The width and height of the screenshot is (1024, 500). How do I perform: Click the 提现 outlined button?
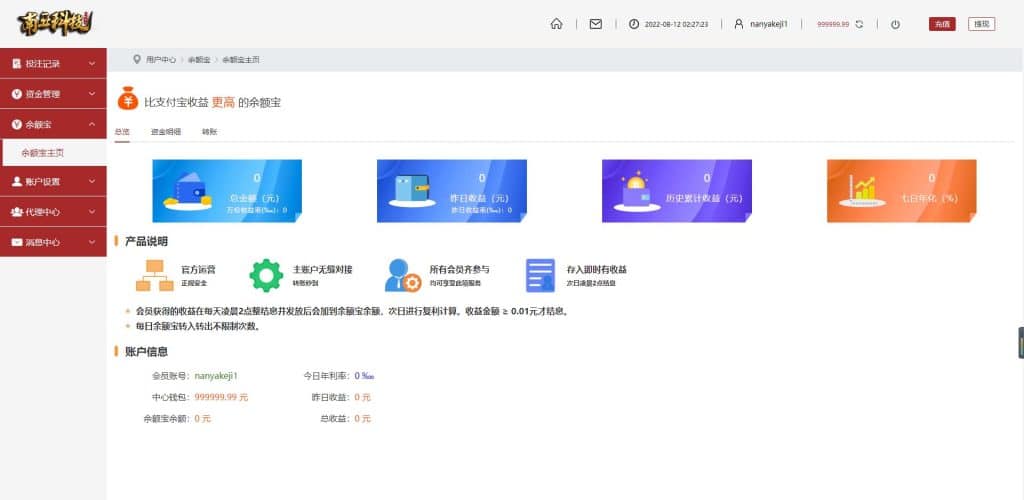pyautogui.click(x=982, y=24)
